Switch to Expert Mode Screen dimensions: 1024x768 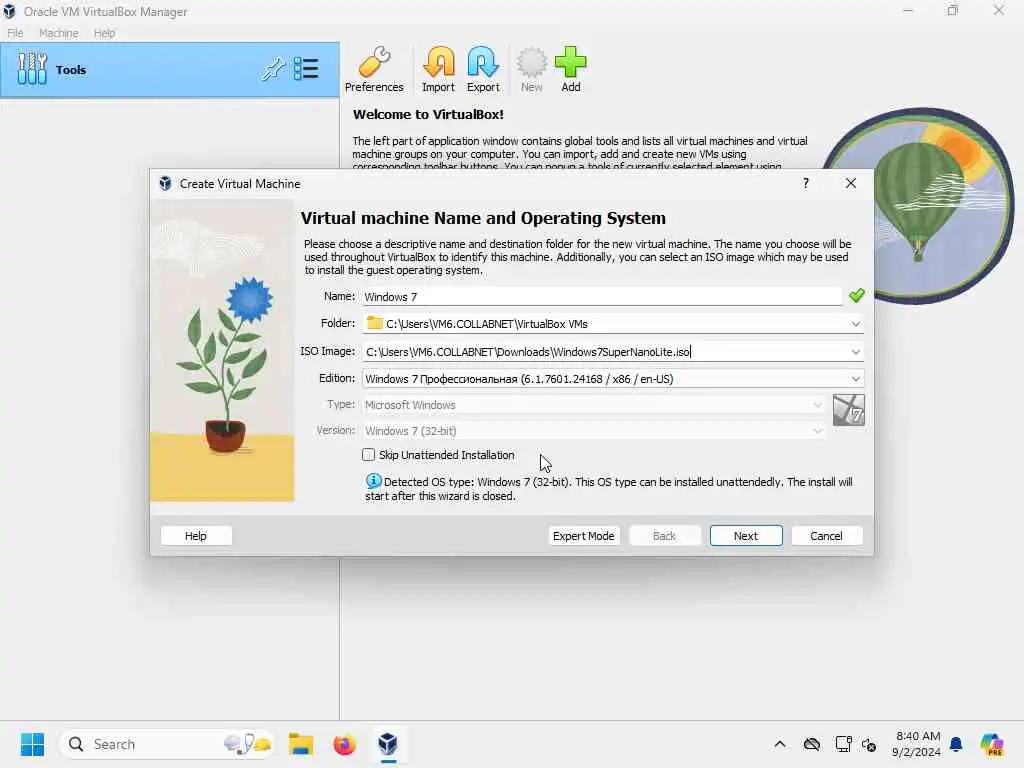(x=584, y=536)
